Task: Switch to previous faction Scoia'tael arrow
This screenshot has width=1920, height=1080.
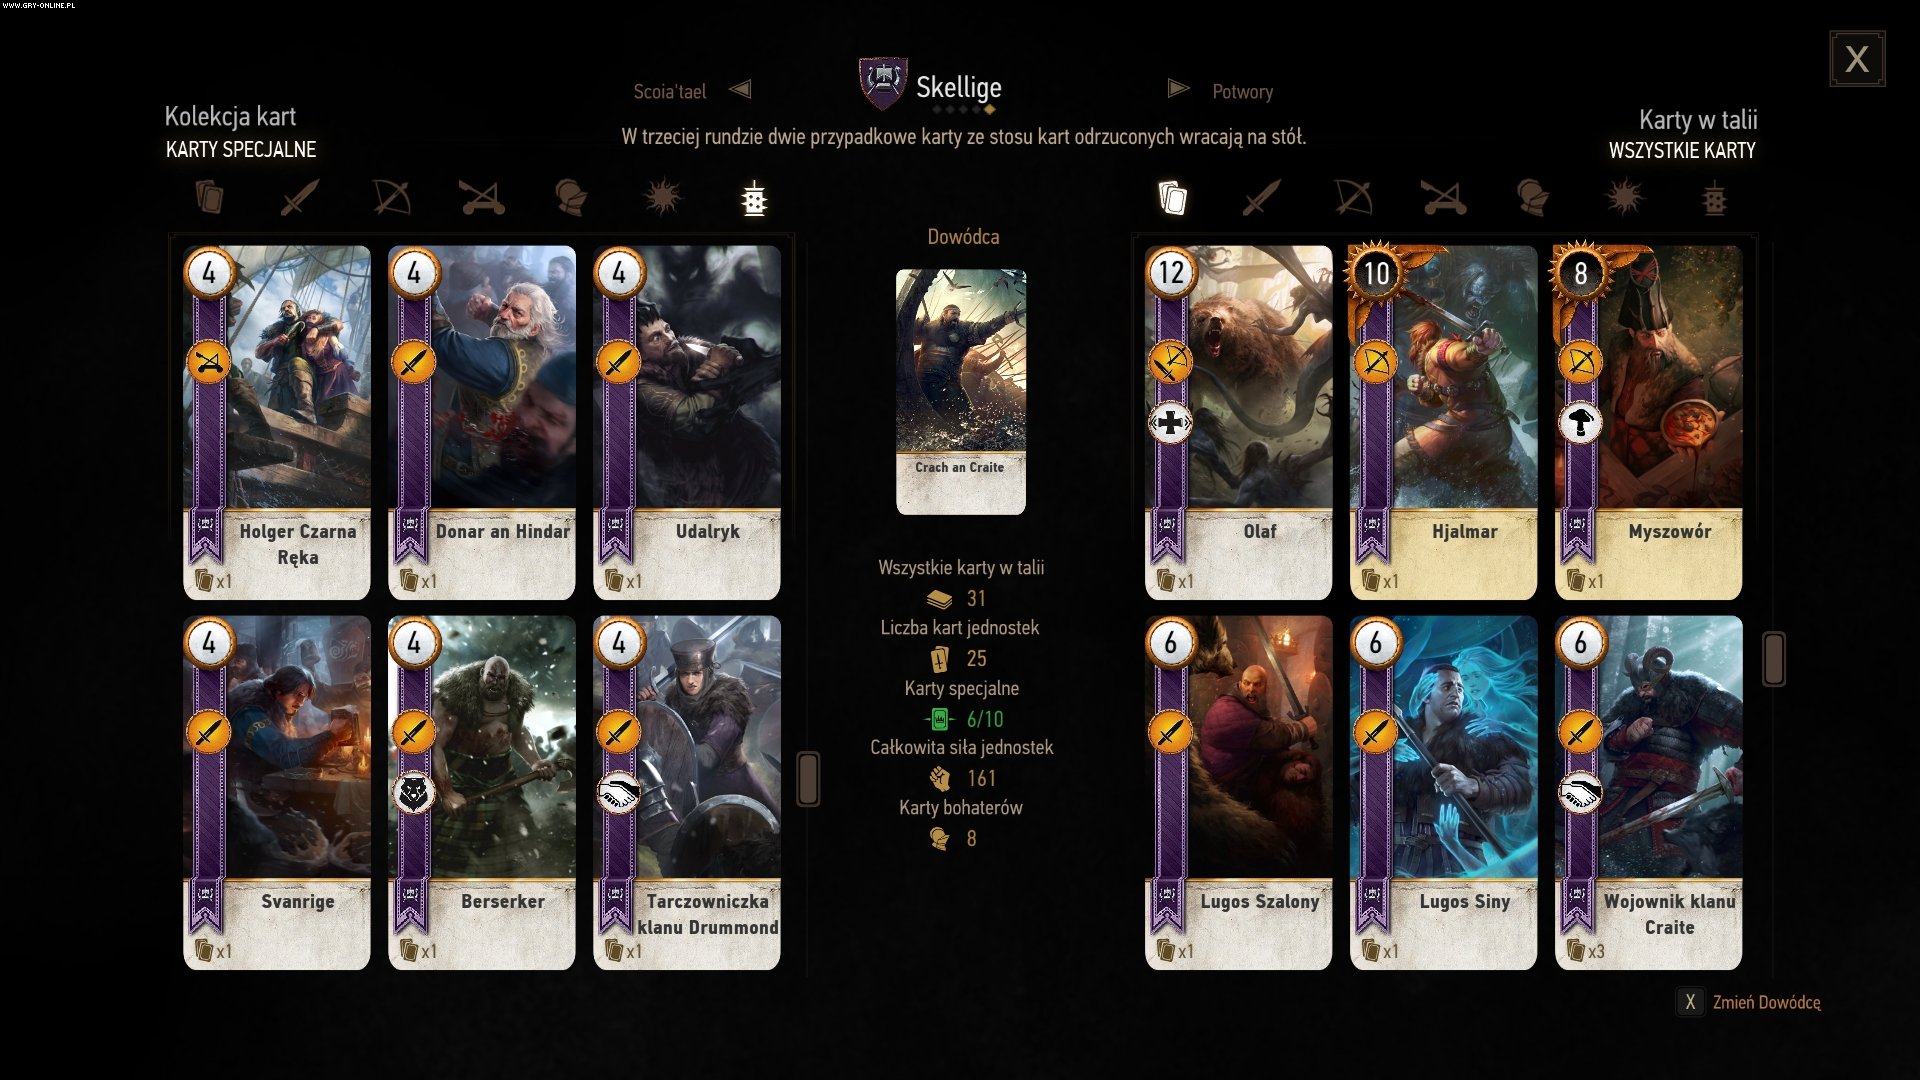Action: [x=740, y=89]
